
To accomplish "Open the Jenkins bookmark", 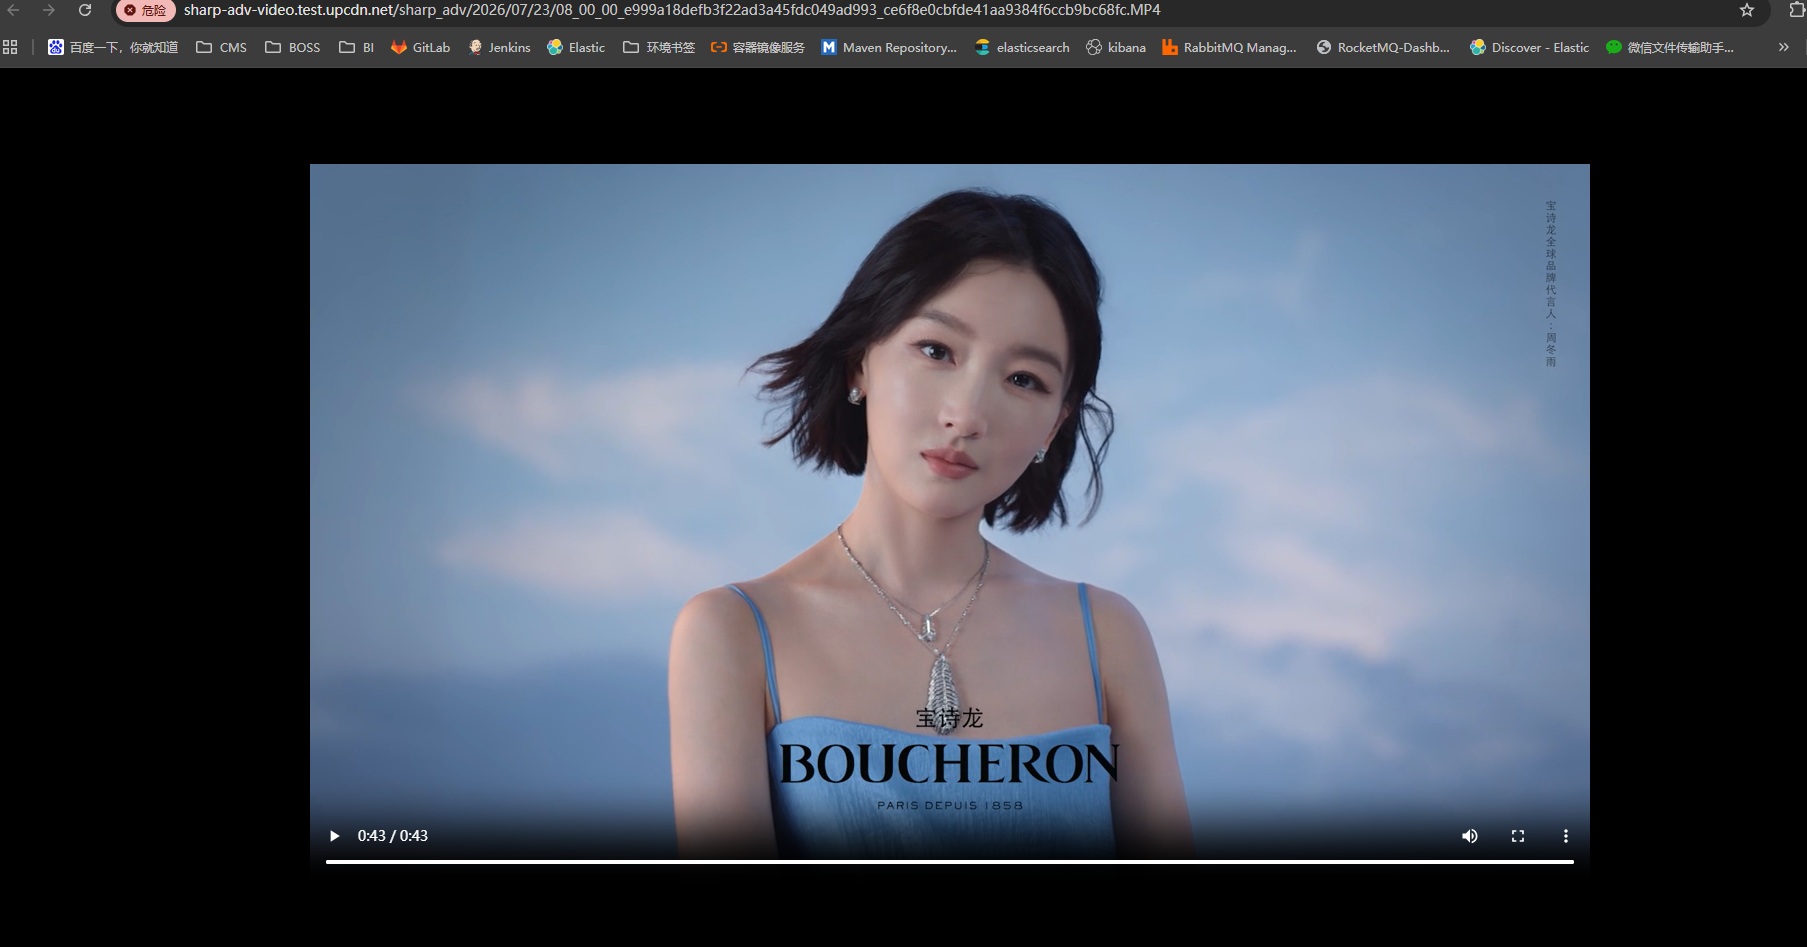I will coord(499,47).
